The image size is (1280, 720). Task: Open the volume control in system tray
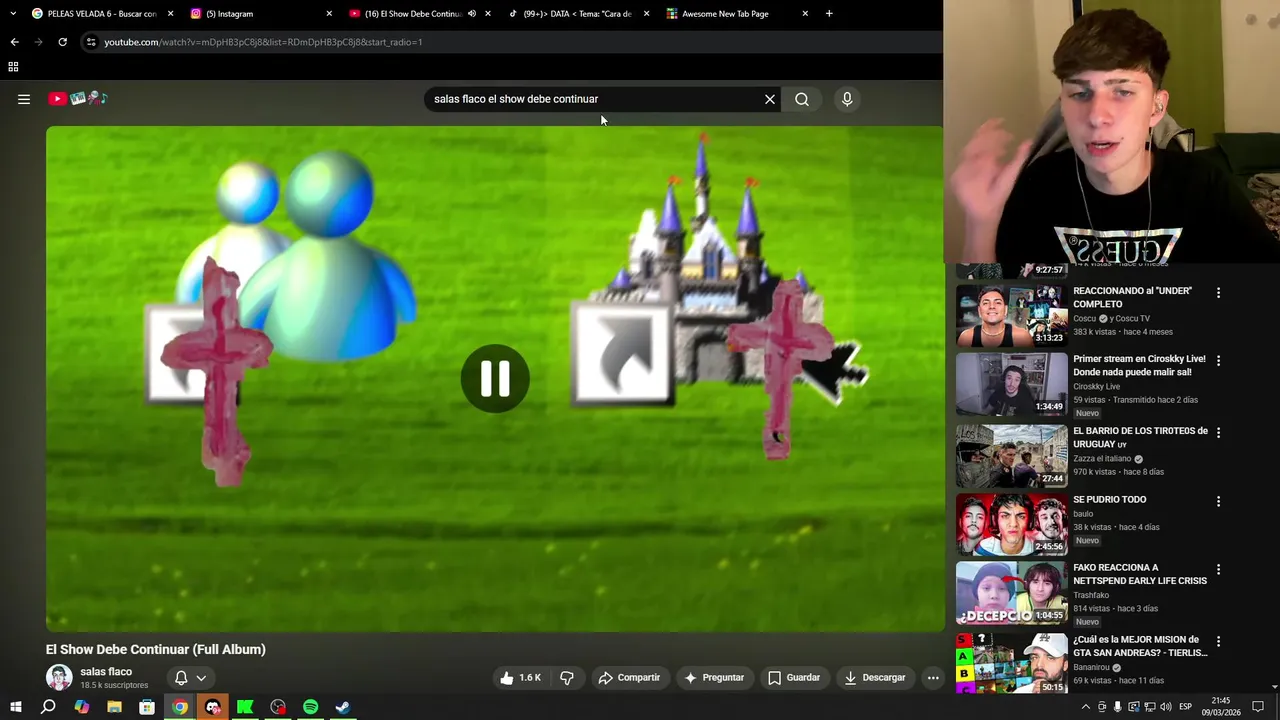(x=1166, y=707)
